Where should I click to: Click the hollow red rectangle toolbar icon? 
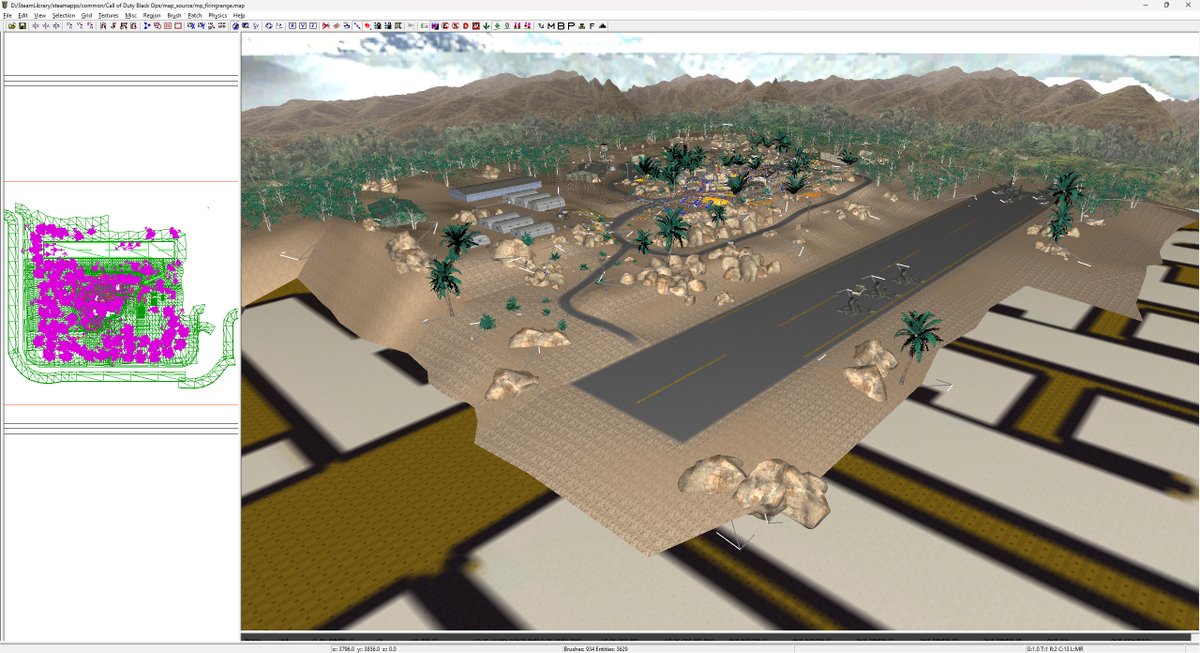coord(178,26)
